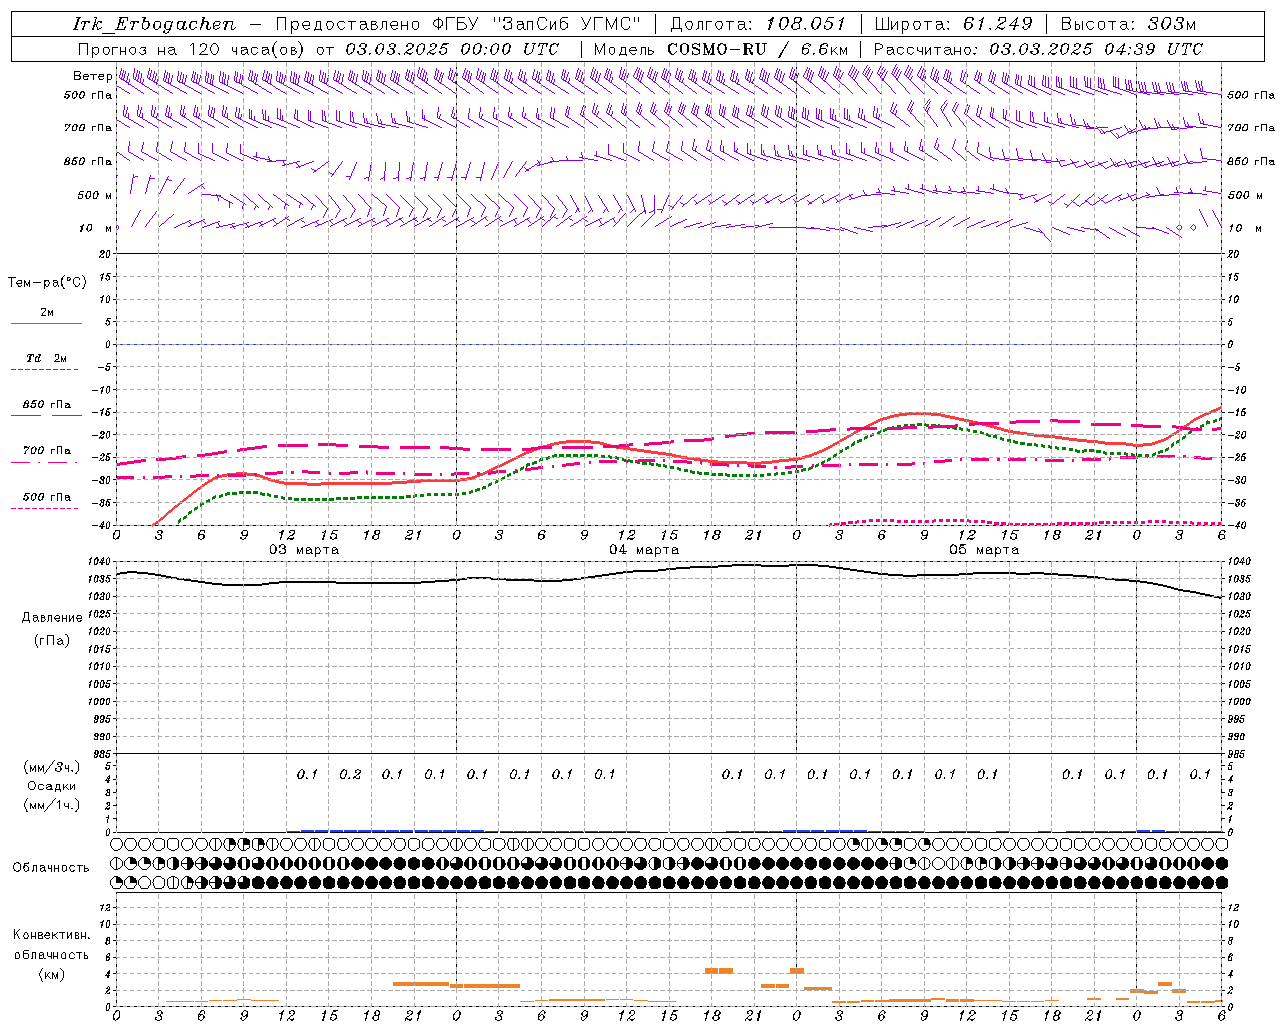Click the 'Облачность' cloud cover row label
The image size is (1280, 1024).
pos(51,867)
